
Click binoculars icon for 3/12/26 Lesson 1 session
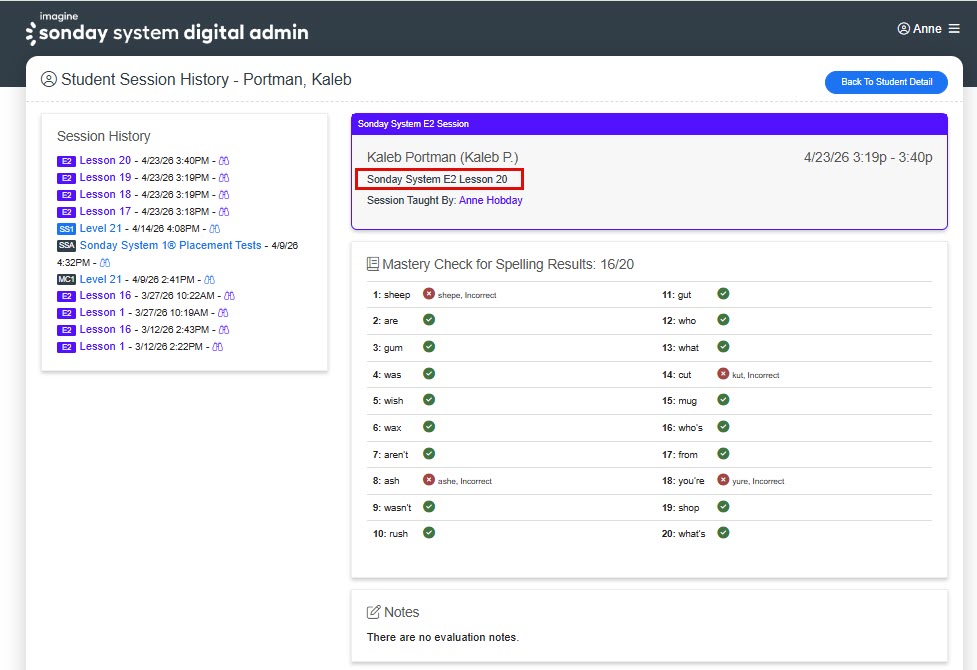click(217, 347)
